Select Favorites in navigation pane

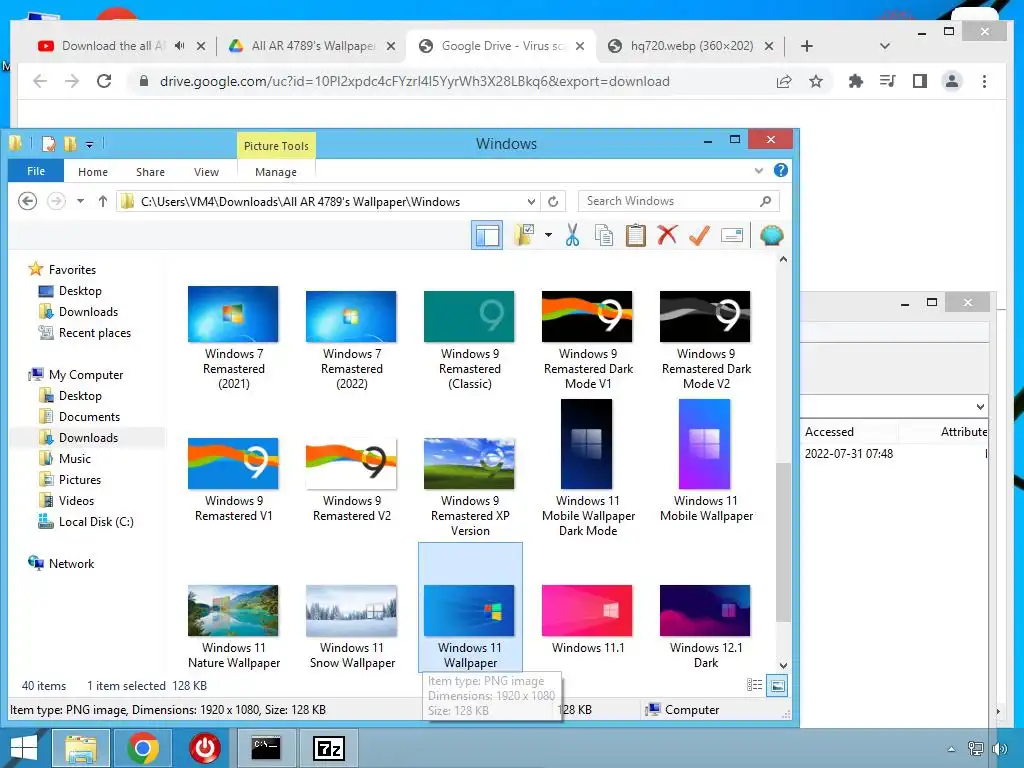point(72,270)
